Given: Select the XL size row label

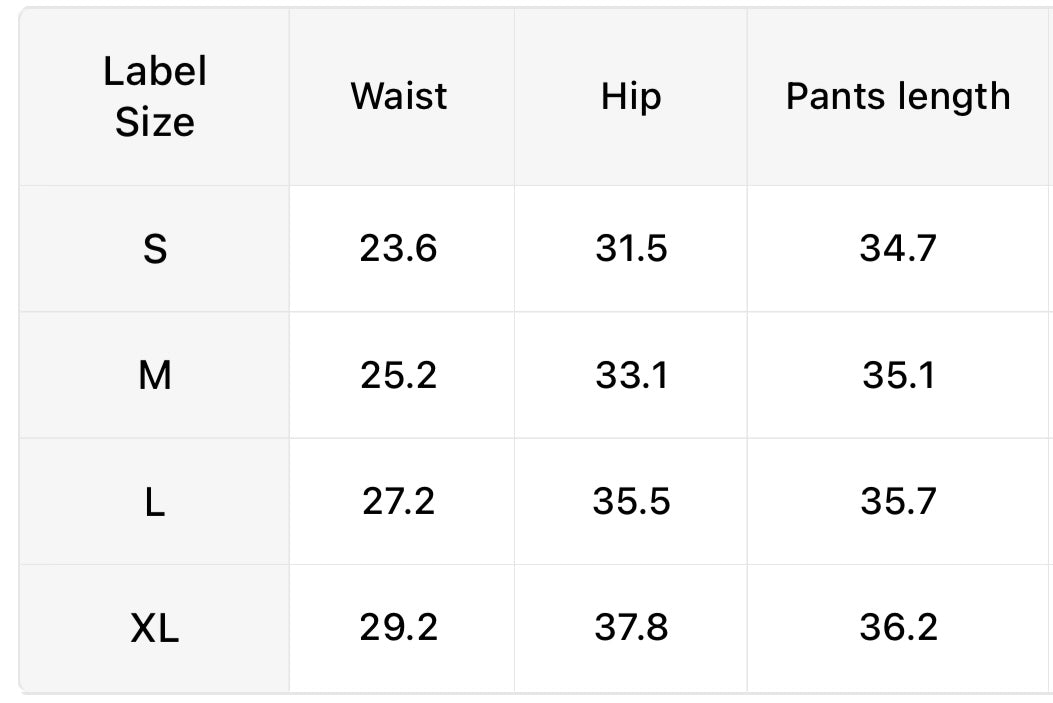Looking at the screenshot, I should (155, 628).
